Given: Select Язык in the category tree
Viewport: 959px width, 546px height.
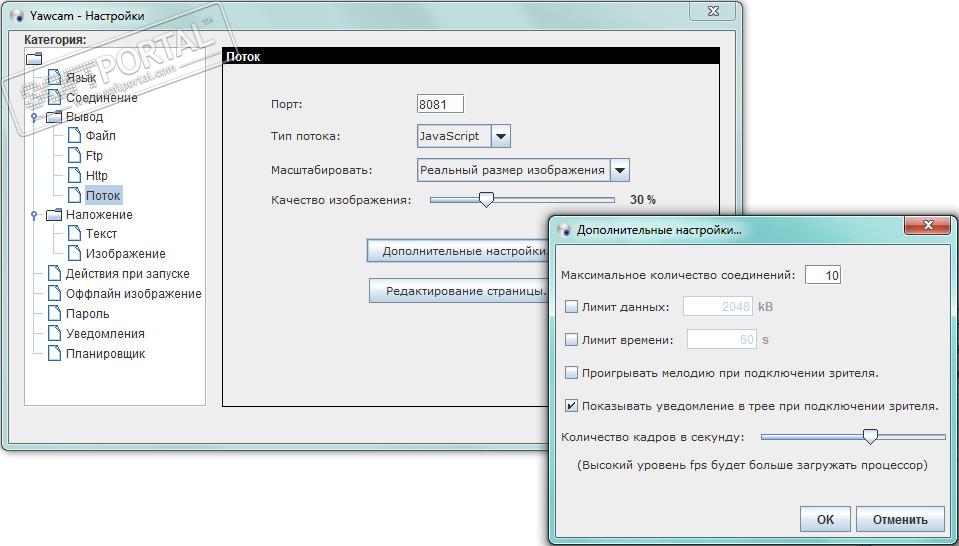Looking at the screenshot, I should [x=81, y=78].
